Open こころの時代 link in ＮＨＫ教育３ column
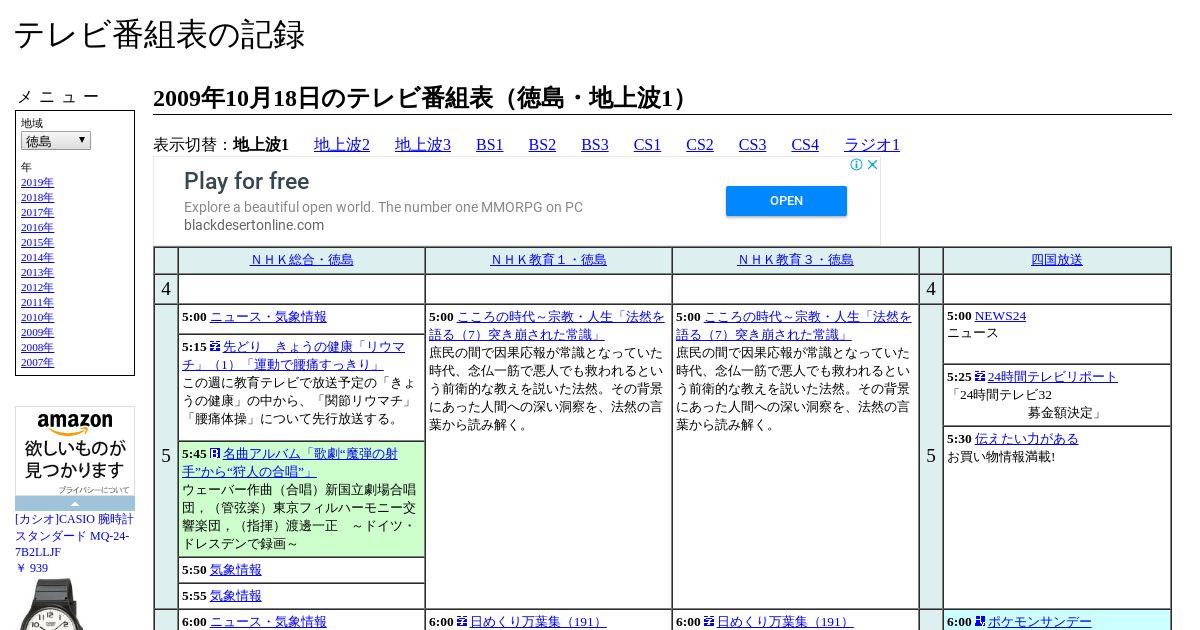Viewport: 1200px width, 630px height. coord(794,326)
